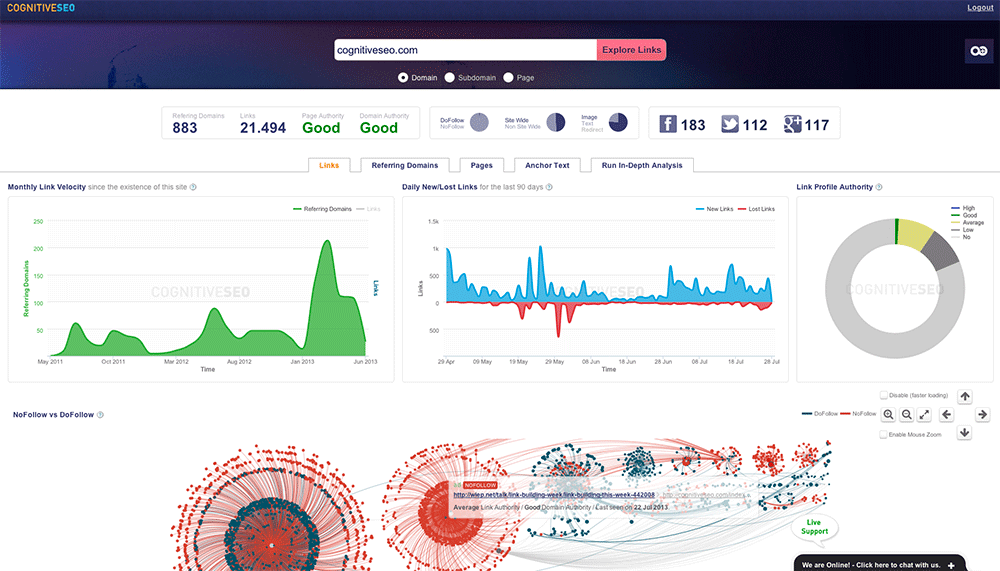Click the Image/Text/Redirect pie chart icon

click(x=618, y=122)
